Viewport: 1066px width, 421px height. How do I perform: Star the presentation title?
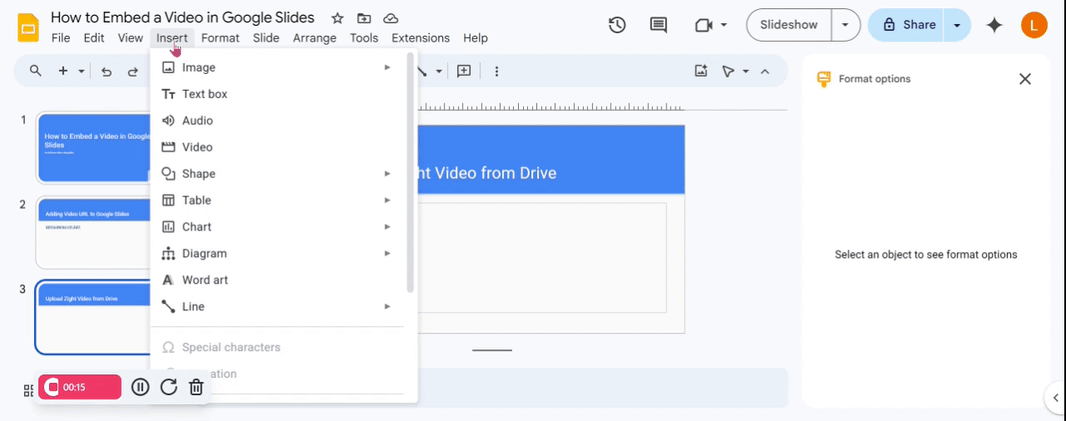click(338, 18)
